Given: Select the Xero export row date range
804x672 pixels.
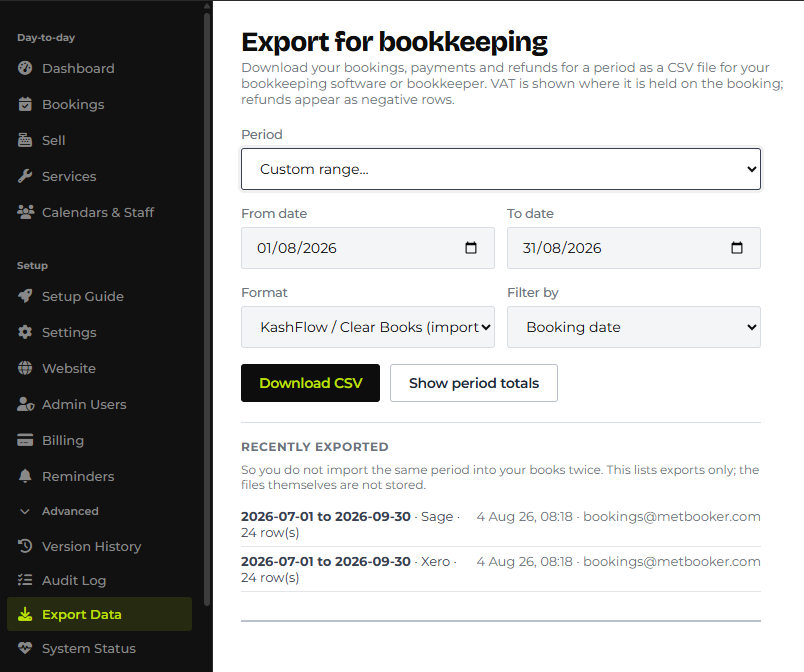Looking at the screenshot, I should coord(326,561).
